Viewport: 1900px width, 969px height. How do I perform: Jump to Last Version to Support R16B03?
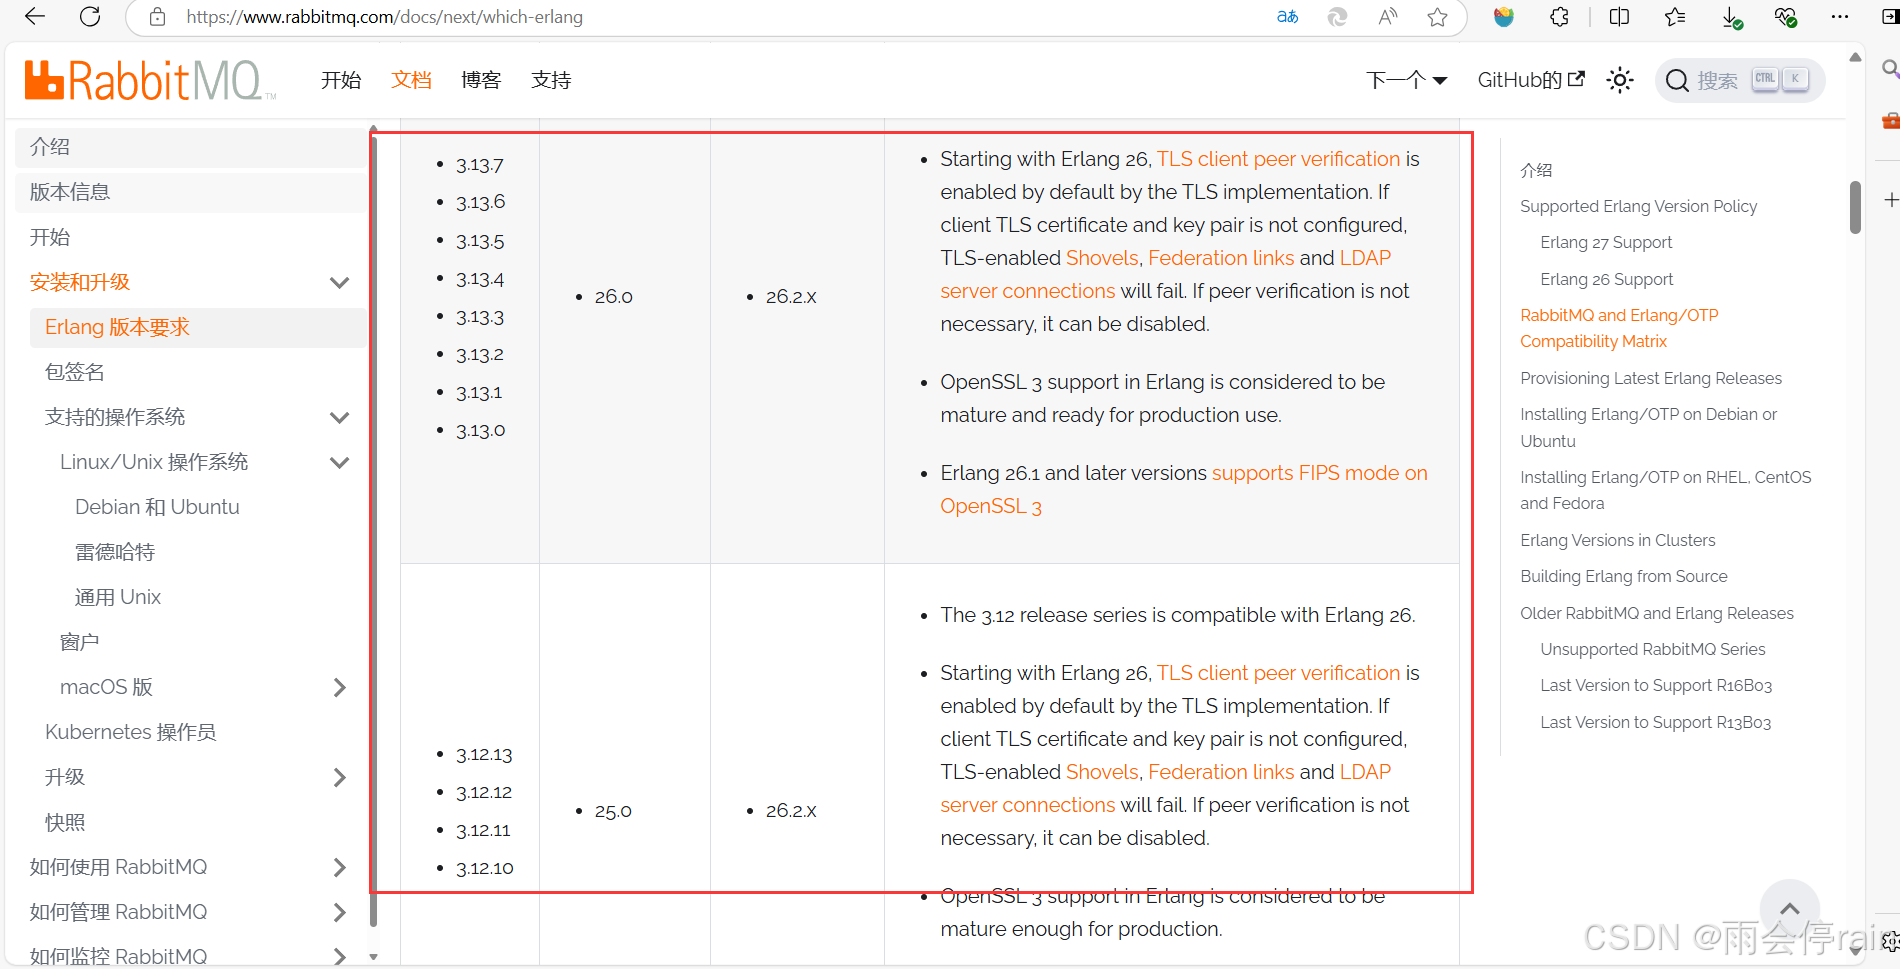[1656, 685]
